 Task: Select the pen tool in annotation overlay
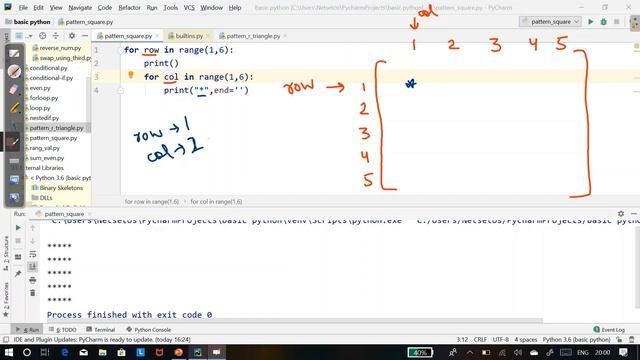14,72
